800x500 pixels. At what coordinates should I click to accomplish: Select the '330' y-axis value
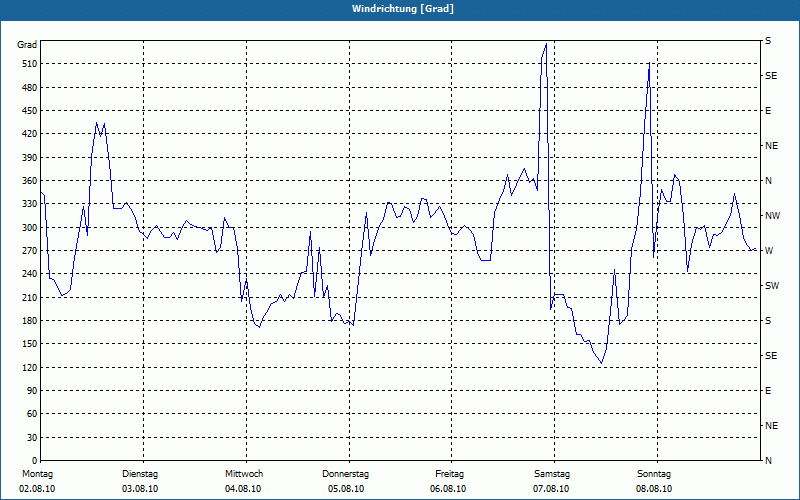(x=30, y=204)
